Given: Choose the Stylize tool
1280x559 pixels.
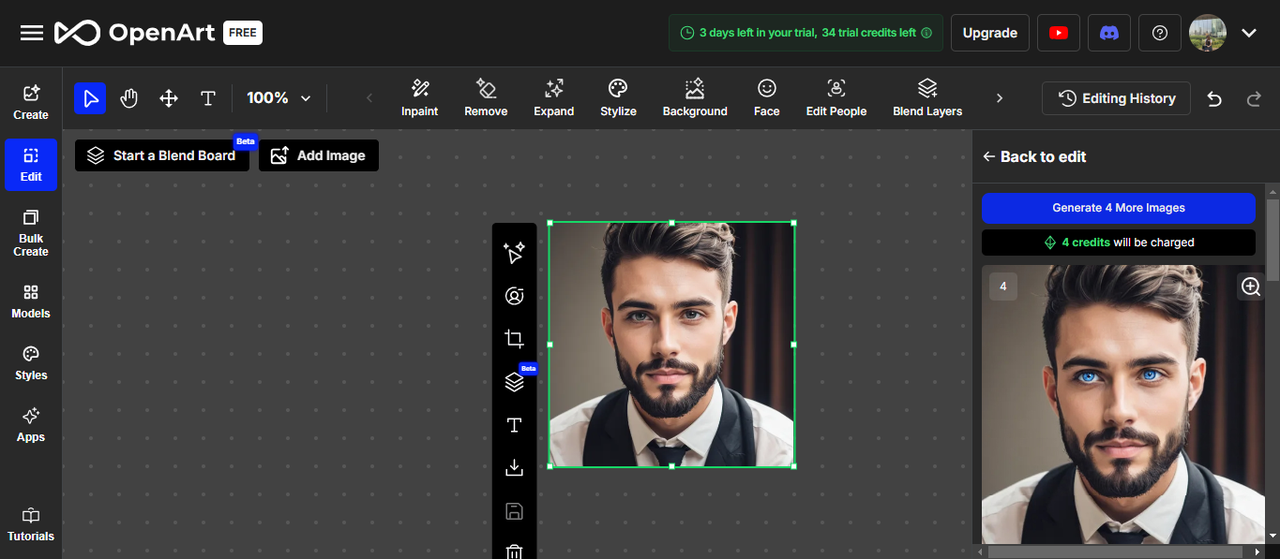Looking at the screenshot, I should pyautogui.click(x=618, y=98).
